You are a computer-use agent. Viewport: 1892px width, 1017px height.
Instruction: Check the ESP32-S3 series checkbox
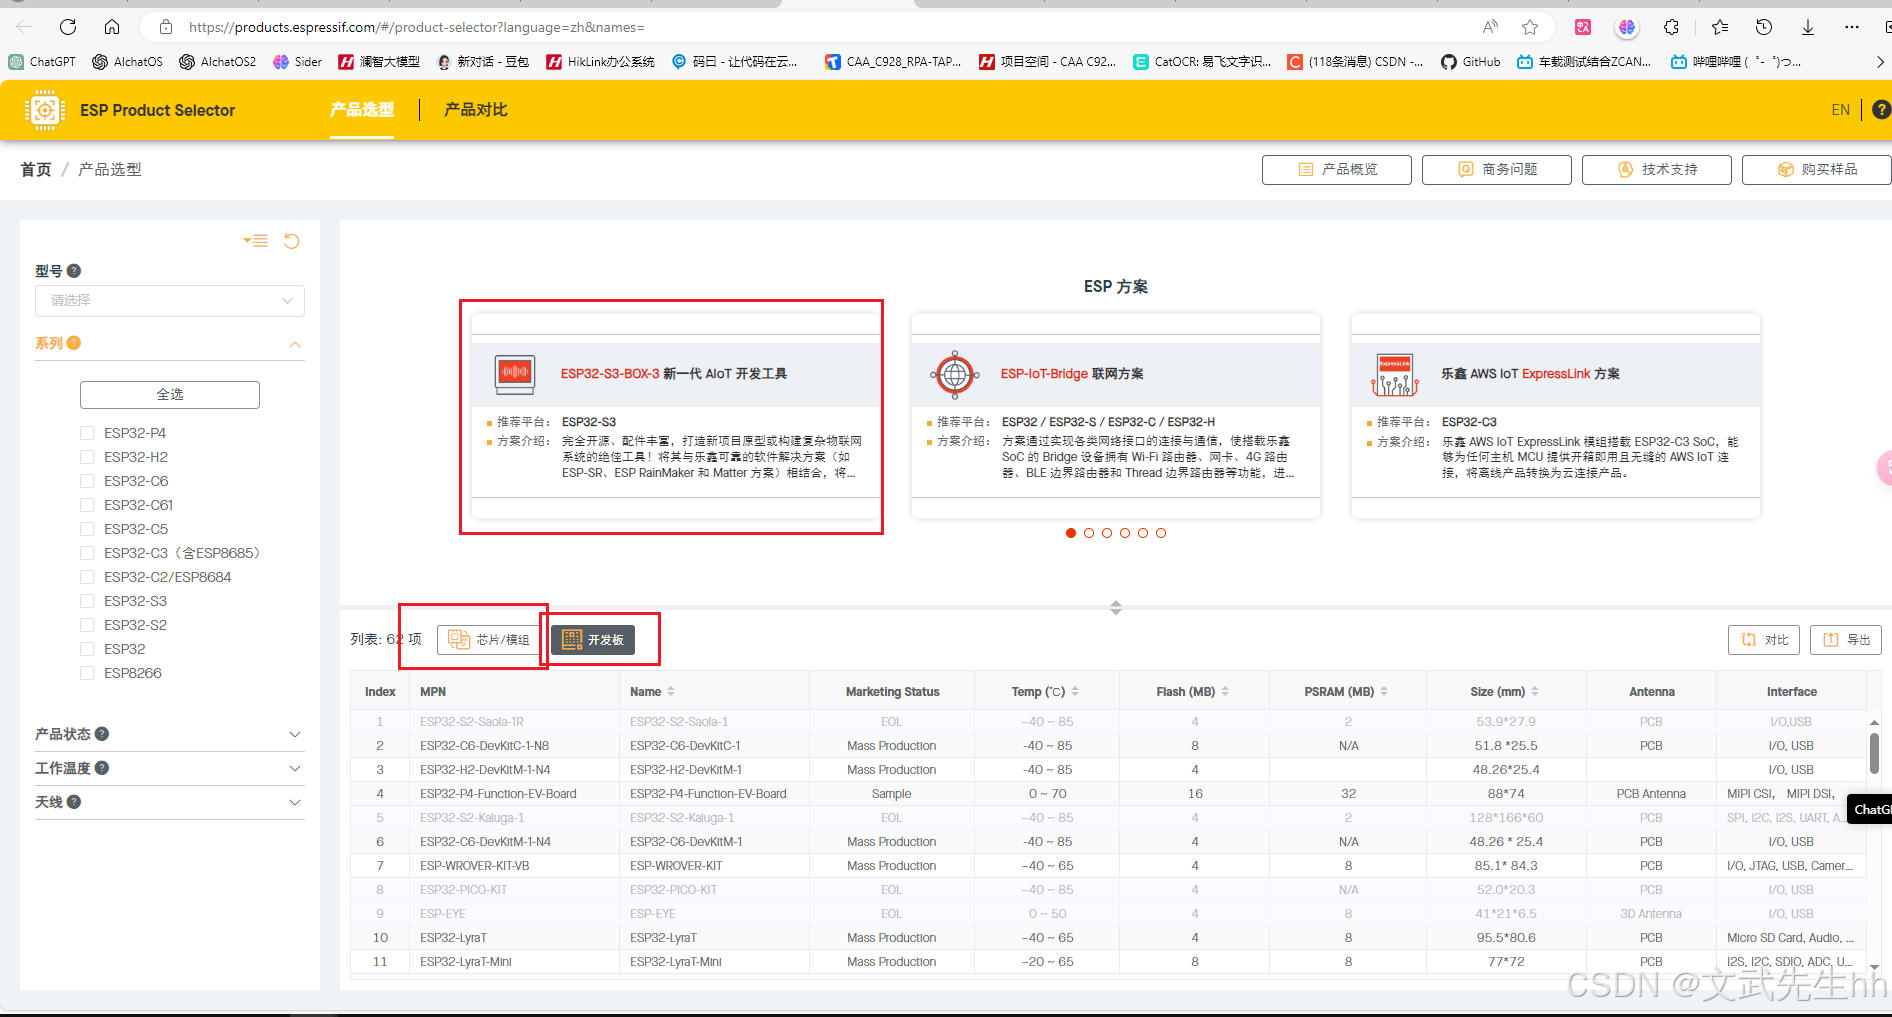[87, 601]
